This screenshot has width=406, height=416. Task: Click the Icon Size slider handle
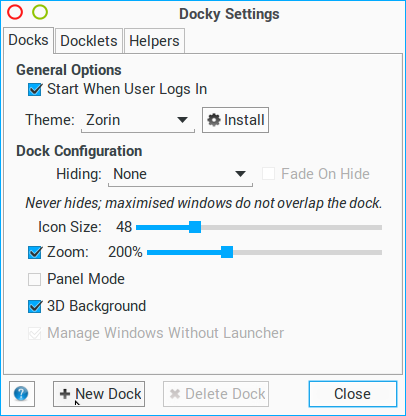tap(195, 227)
